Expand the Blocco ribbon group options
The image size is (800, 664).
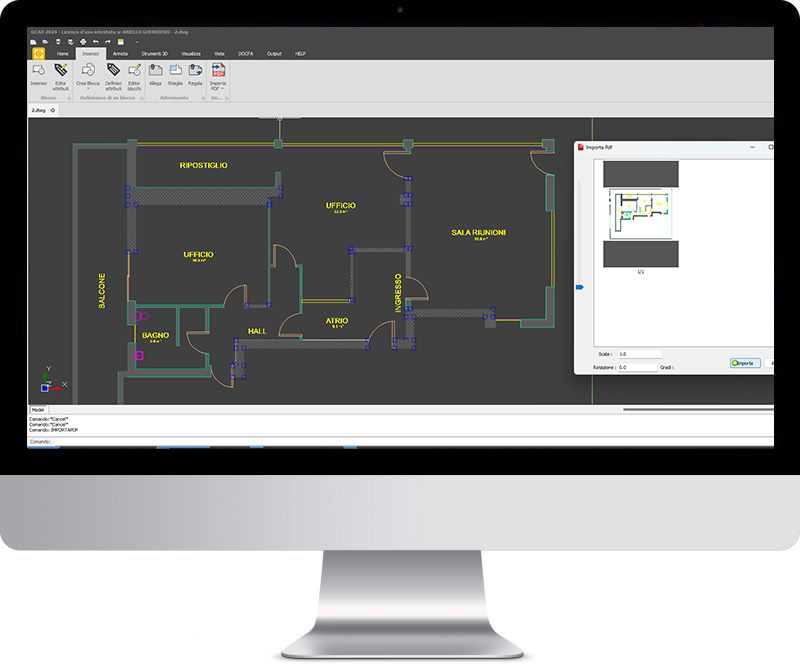[69, 96]
